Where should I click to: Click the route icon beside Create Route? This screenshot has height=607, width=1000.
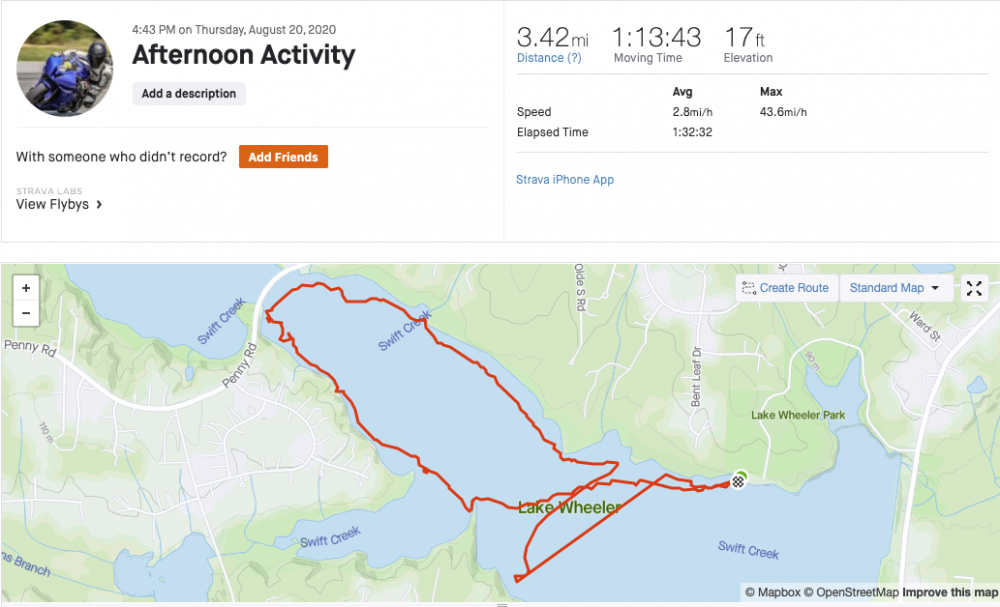748,288
